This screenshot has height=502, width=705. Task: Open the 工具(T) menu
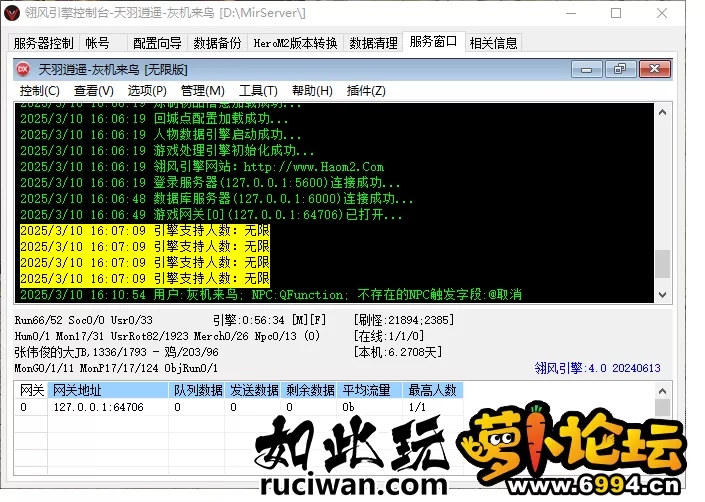tap(258, 91)
